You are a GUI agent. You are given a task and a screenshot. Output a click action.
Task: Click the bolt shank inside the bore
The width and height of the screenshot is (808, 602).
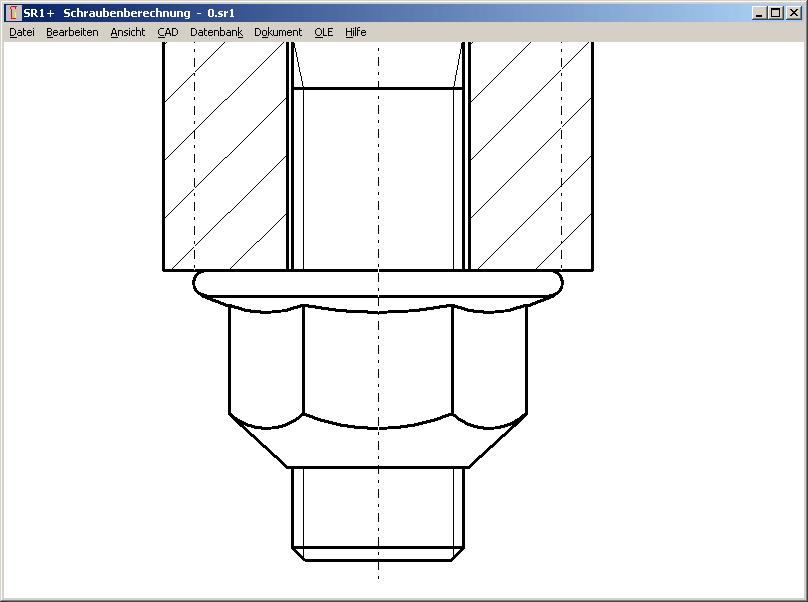(378, 180)
